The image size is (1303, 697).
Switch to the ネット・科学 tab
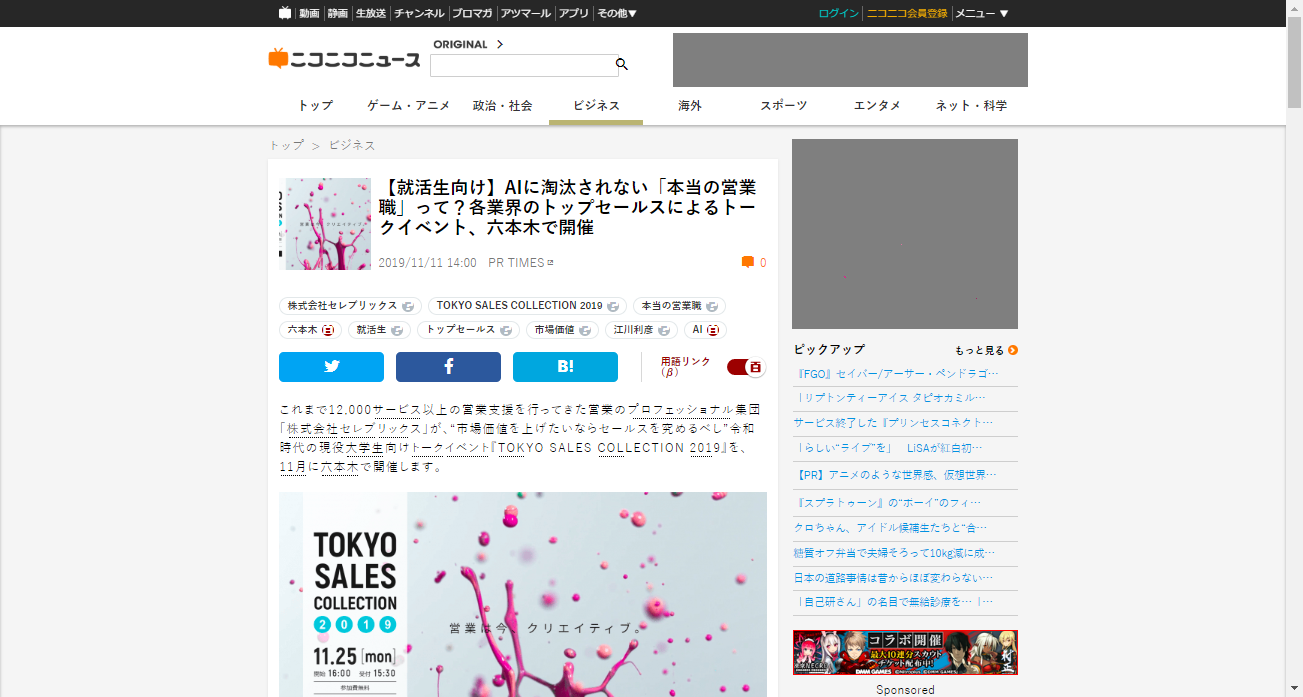[x=971, y=105]
